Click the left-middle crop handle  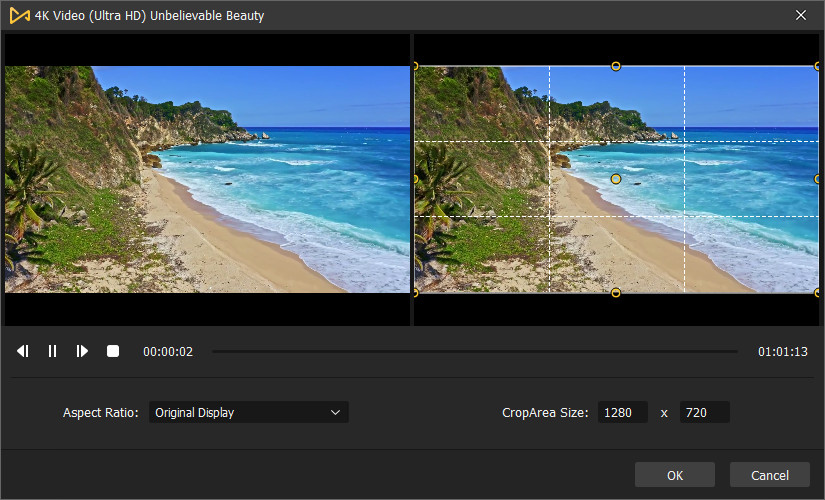tap(415, 179)
